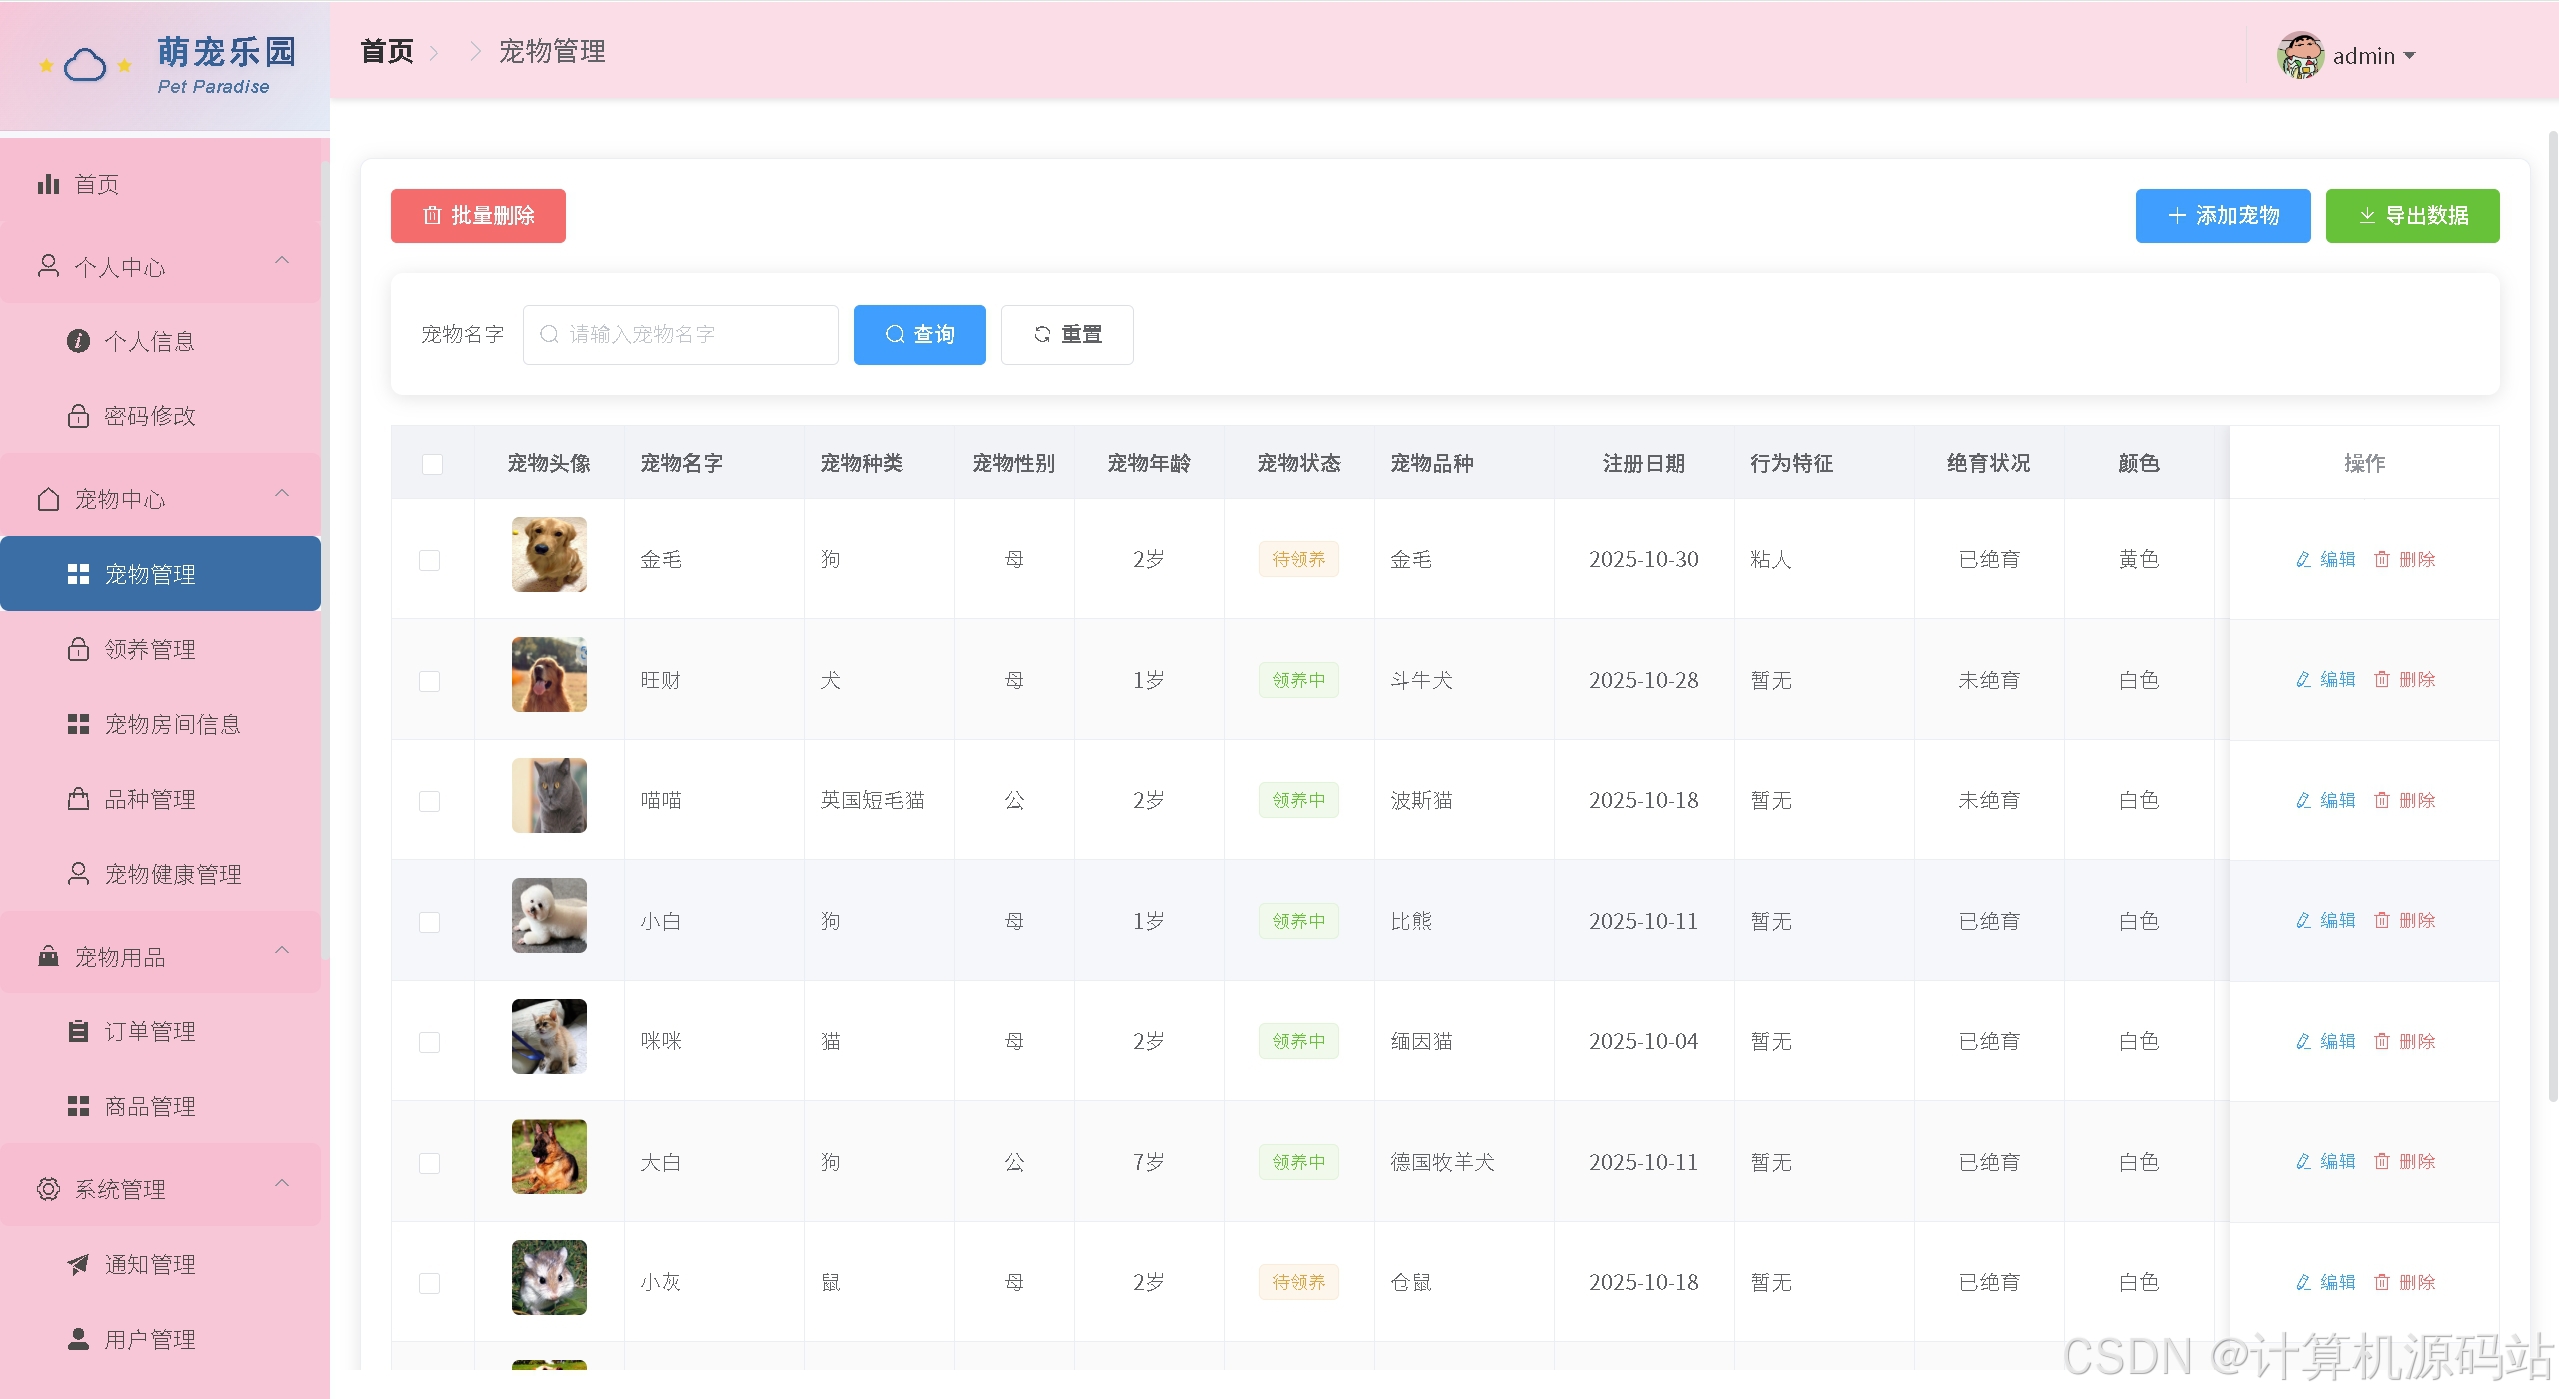Click the grid icon beside 宠物房间信息

tap(78, 724)
